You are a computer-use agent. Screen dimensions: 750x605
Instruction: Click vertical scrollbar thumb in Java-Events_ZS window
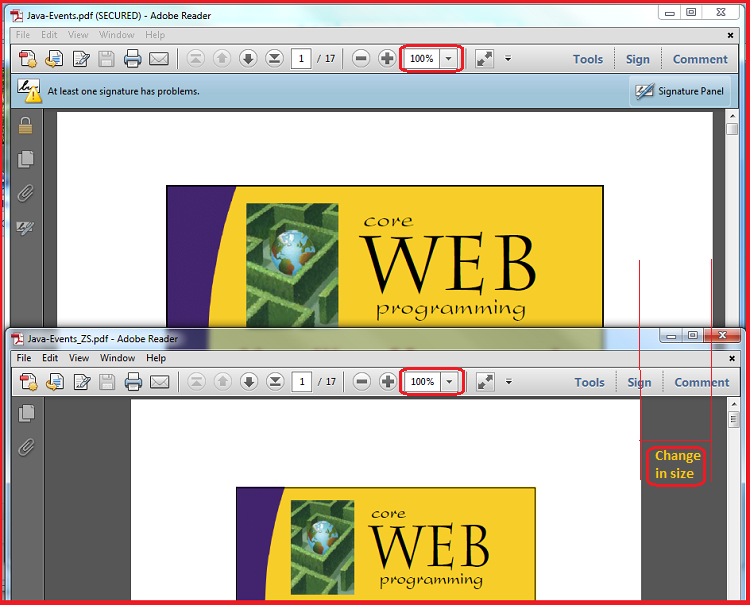pyautogui.click(x=733, y=419)
